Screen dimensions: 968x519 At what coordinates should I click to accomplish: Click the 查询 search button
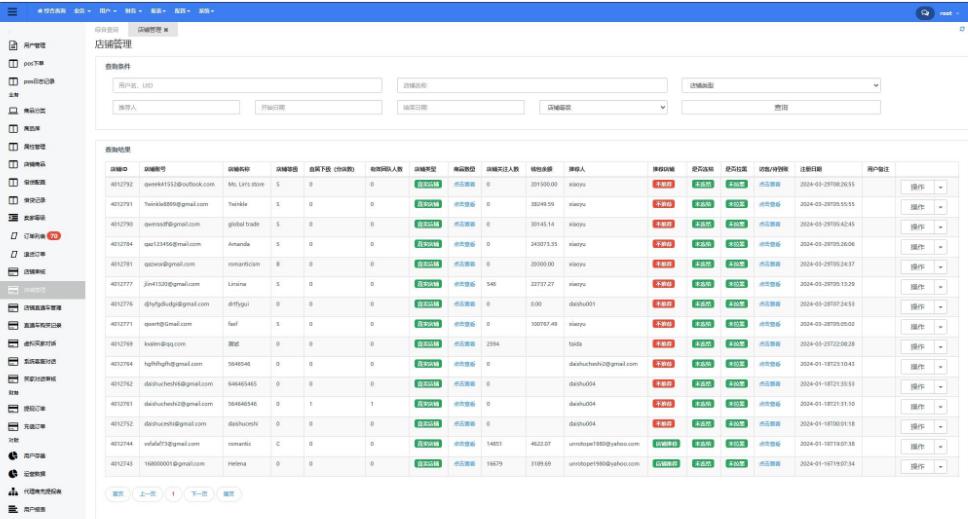coord(781,107)
